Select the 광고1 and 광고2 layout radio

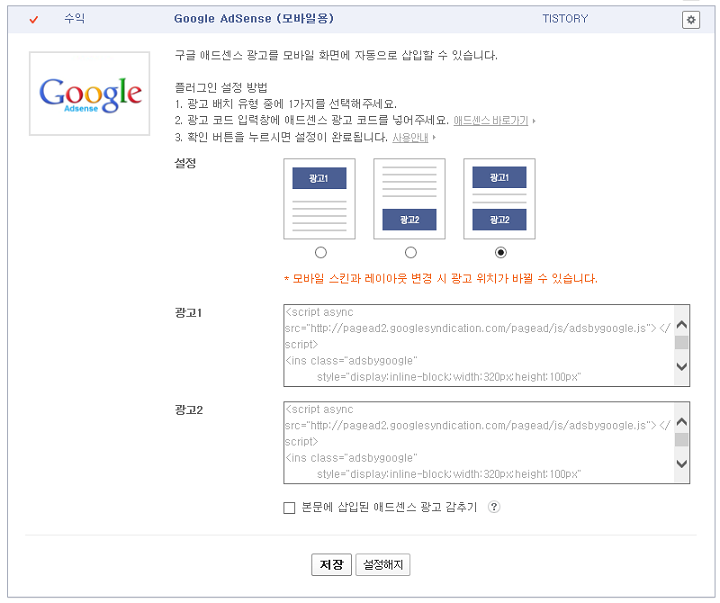pyautogui.click(x=501, y=252)
